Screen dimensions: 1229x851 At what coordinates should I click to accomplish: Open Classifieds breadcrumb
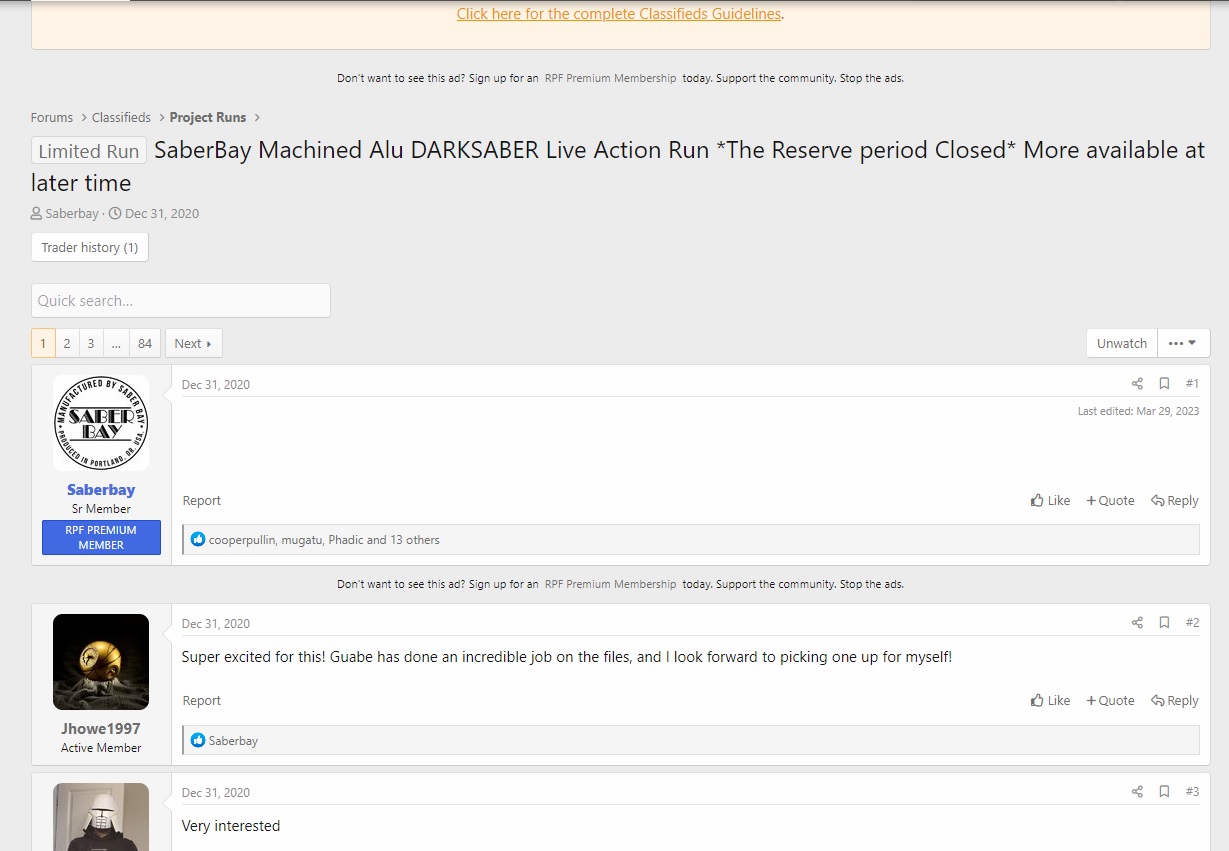click(x=121, y=118)
